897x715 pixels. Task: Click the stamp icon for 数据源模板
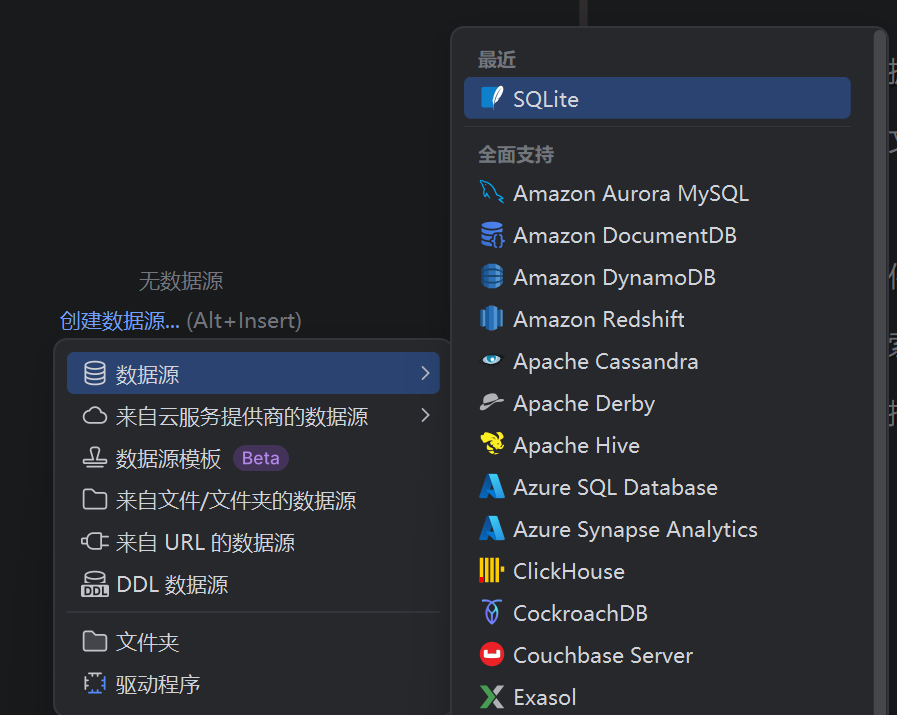click(x=95, y=458)
